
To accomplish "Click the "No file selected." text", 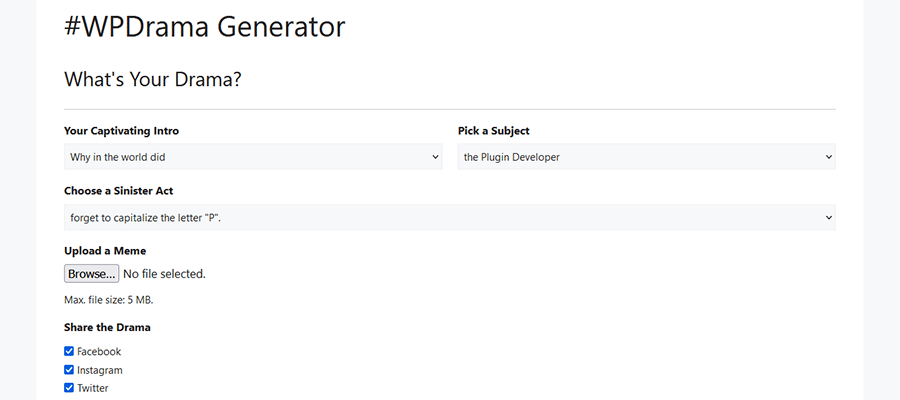I will click(164, 274).
